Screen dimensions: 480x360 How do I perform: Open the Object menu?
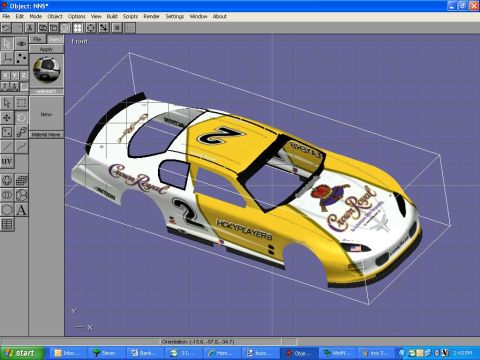55,16
